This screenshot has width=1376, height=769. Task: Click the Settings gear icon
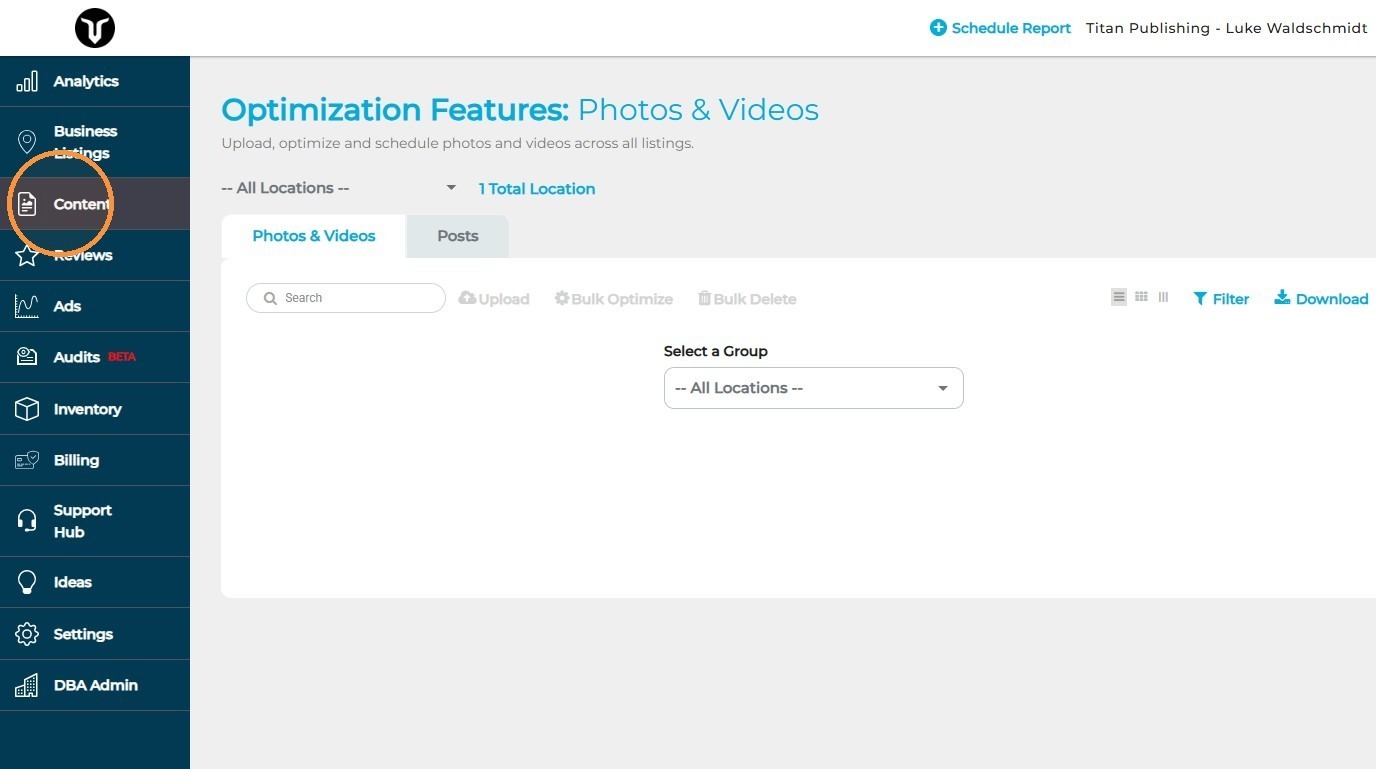point(27,634)
